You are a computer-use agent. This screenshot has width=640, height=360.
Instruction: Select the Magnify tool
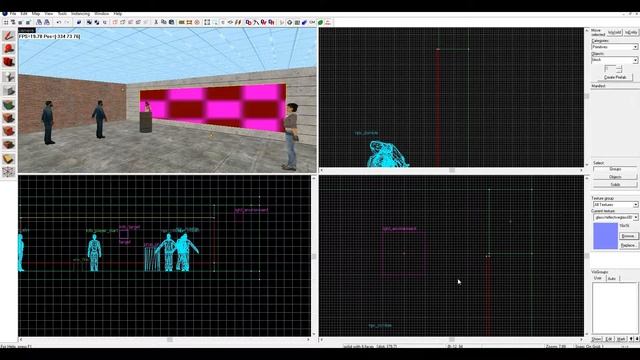click(x=9, y=49)
